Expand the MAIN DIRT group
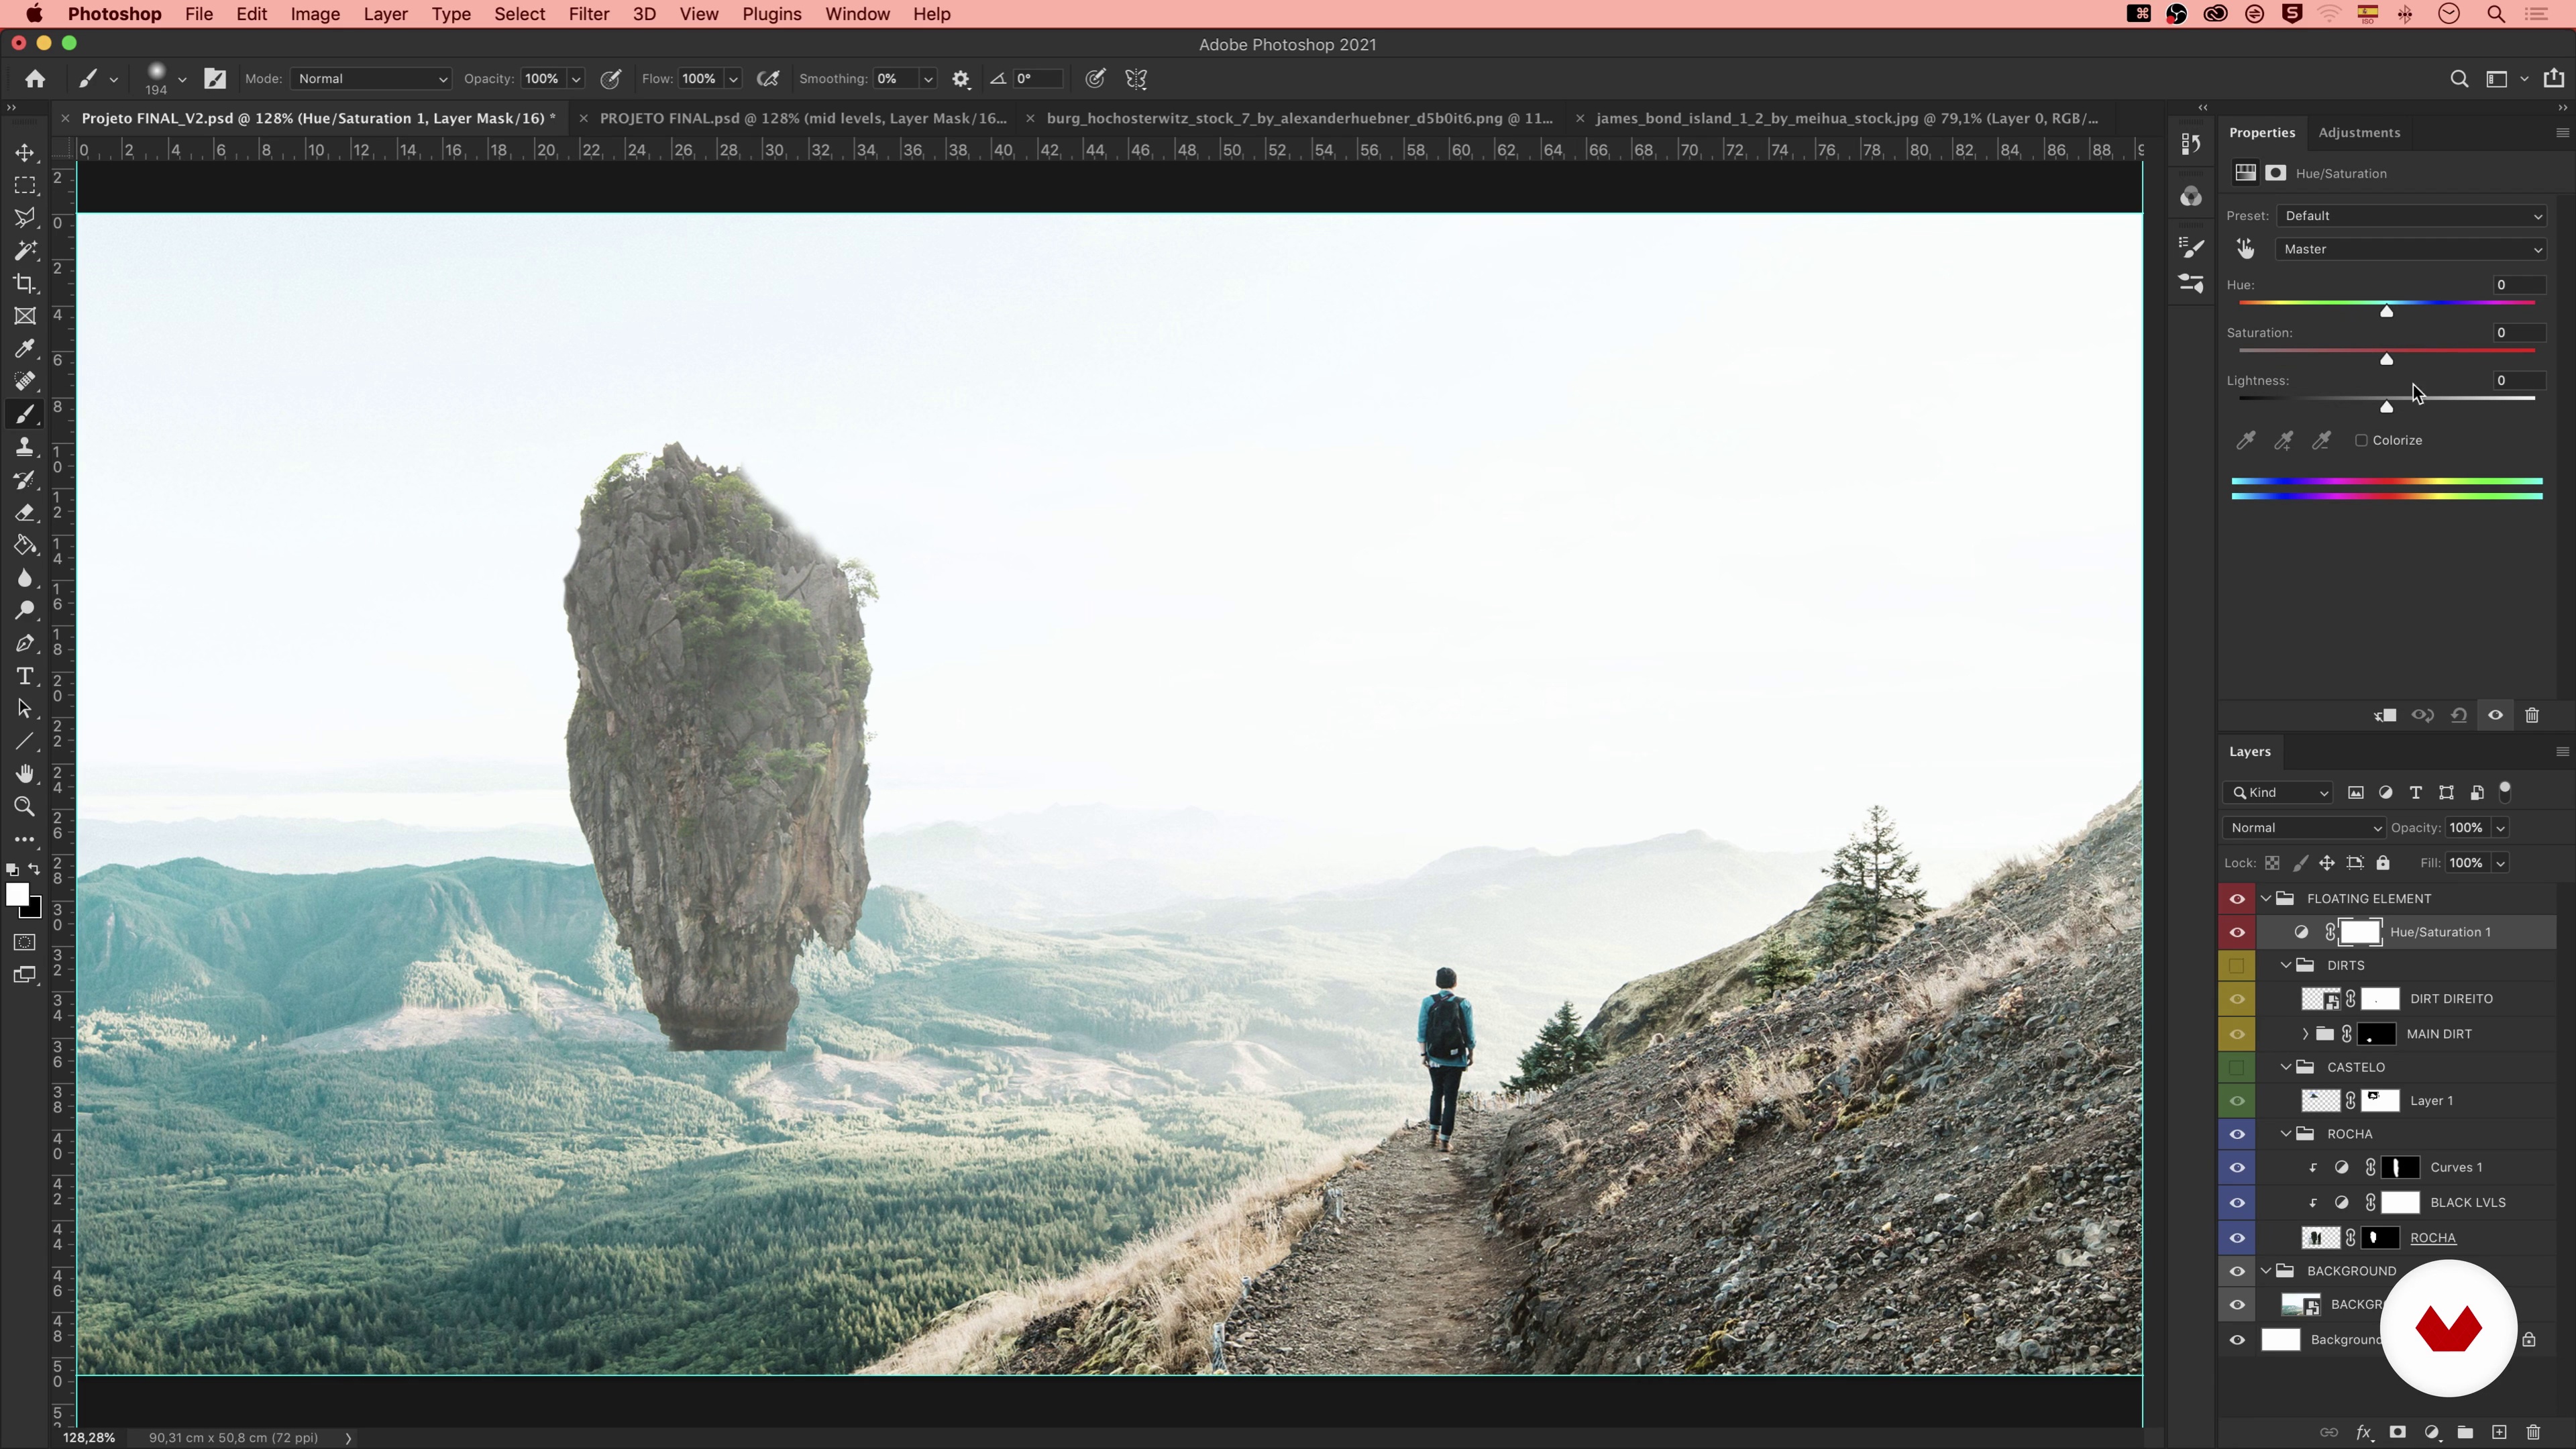 [2305, 1034]
